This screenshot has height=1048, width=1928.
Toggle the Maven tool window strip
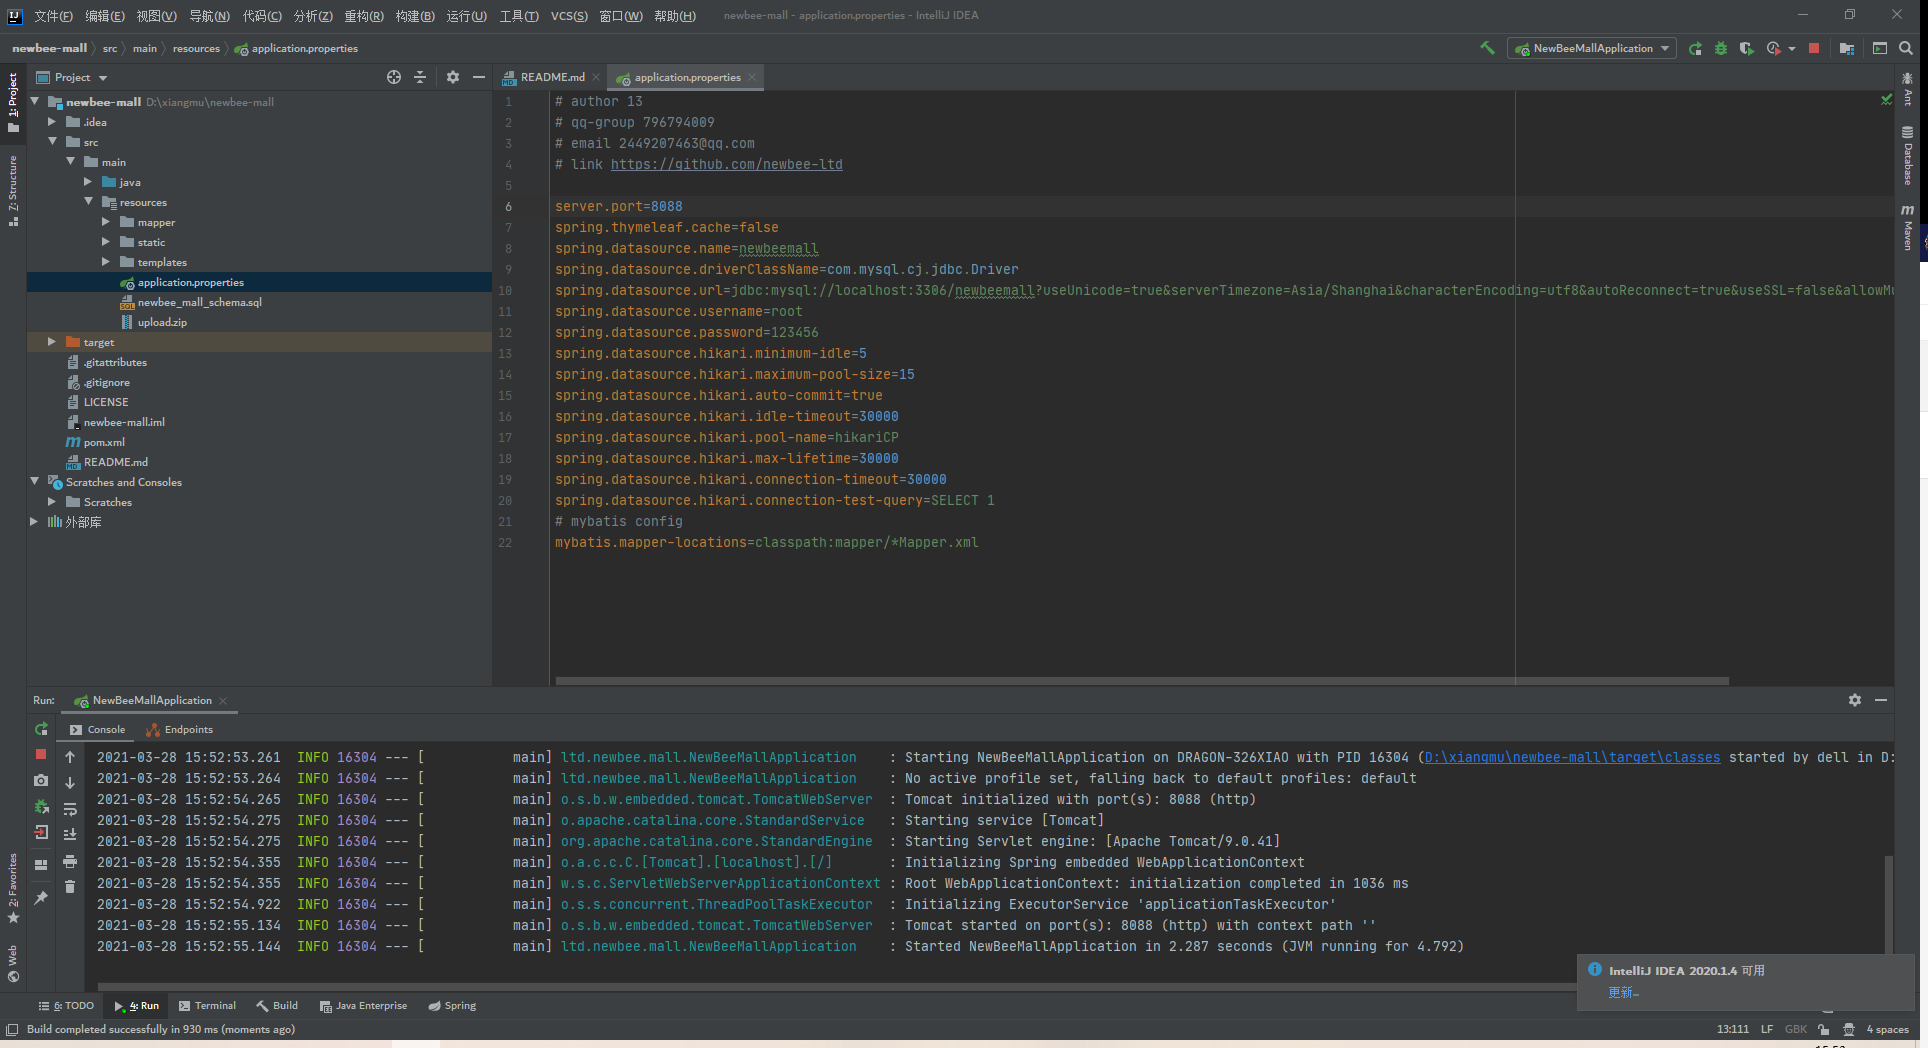tap(1908, 228)
